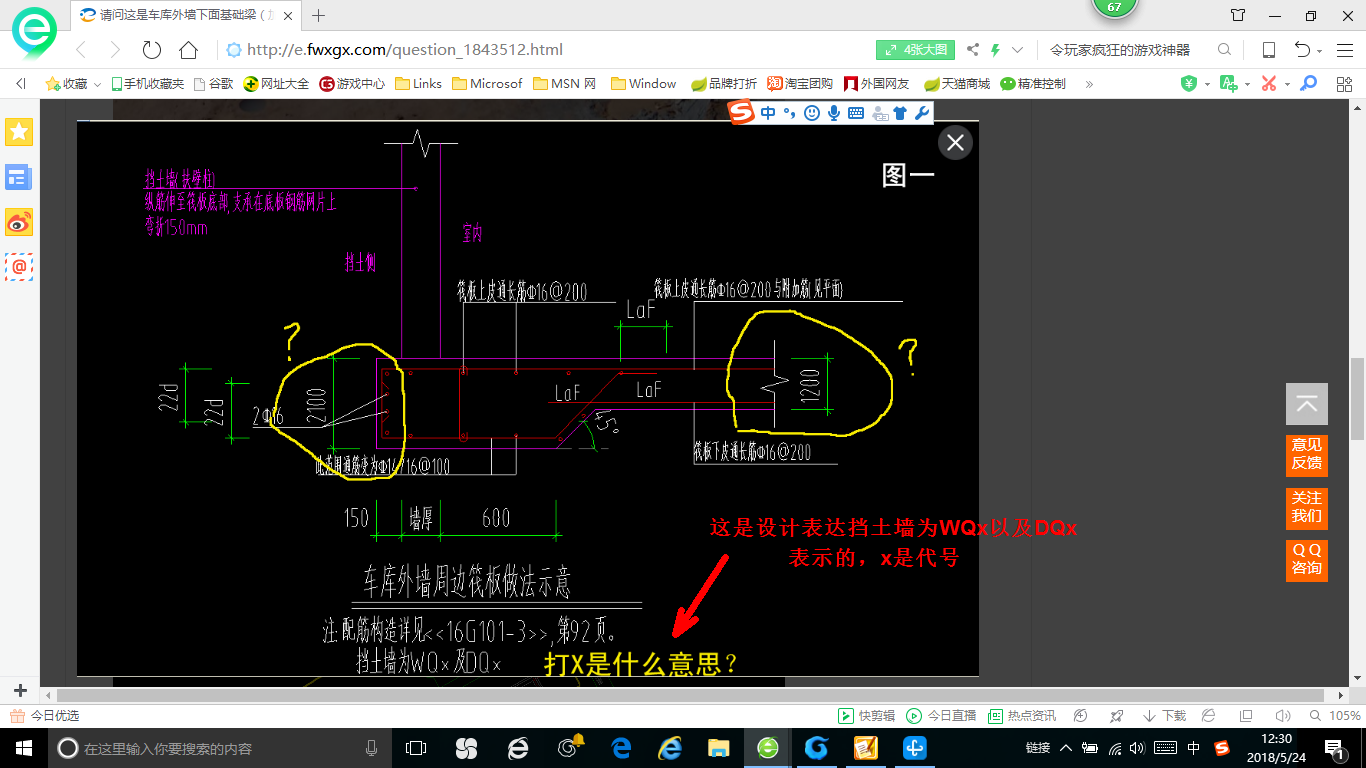1366x768 pixels.
Task: Click the Sogou input method S logo
Action: tap(742, 113)
